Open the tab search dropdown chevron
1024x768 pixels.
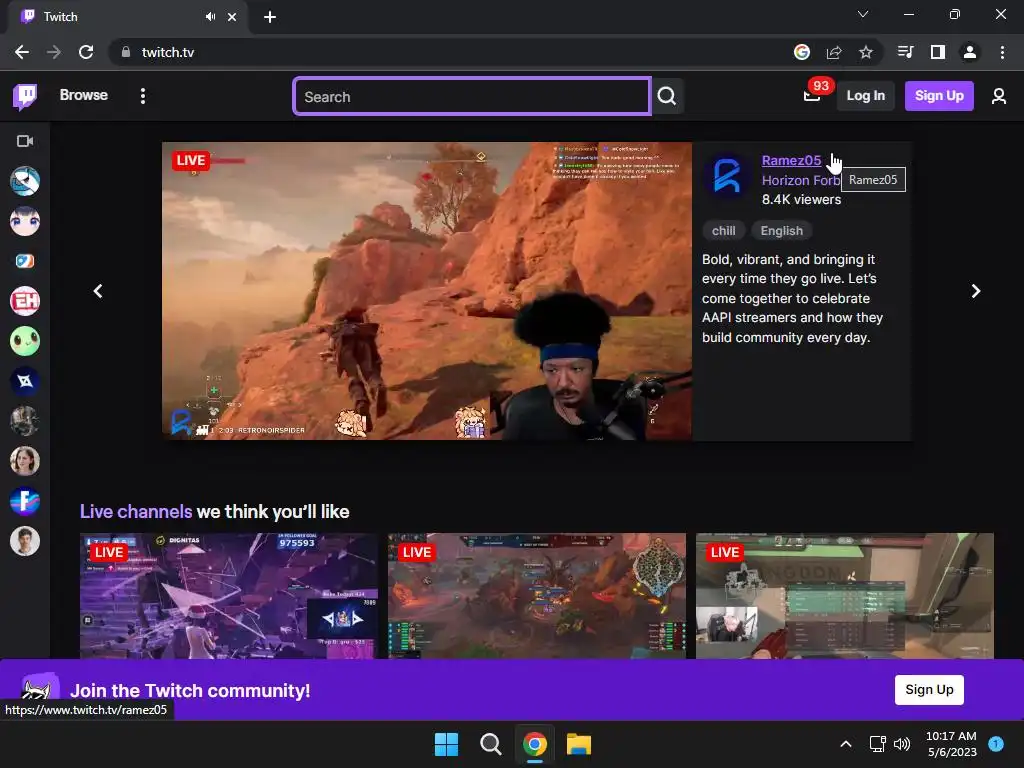click(863, 14)
